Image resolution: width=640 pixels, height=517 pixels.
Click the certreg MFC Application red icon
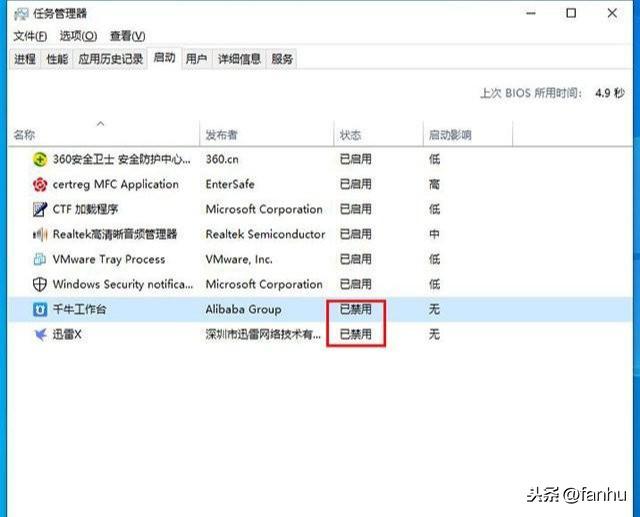(40, 184)
